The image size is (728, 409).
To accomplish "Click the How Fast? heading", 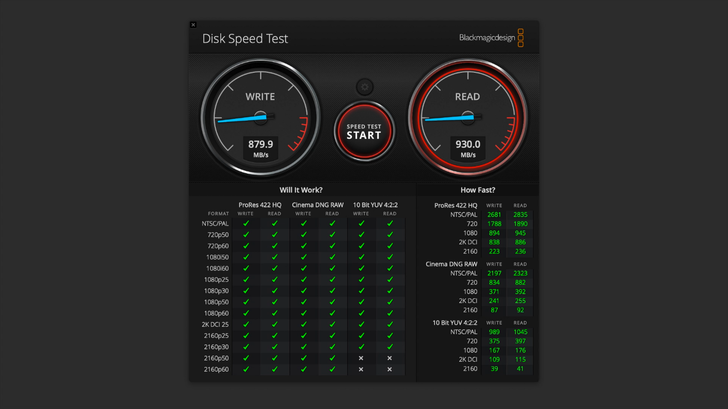I will click(478, 190).
